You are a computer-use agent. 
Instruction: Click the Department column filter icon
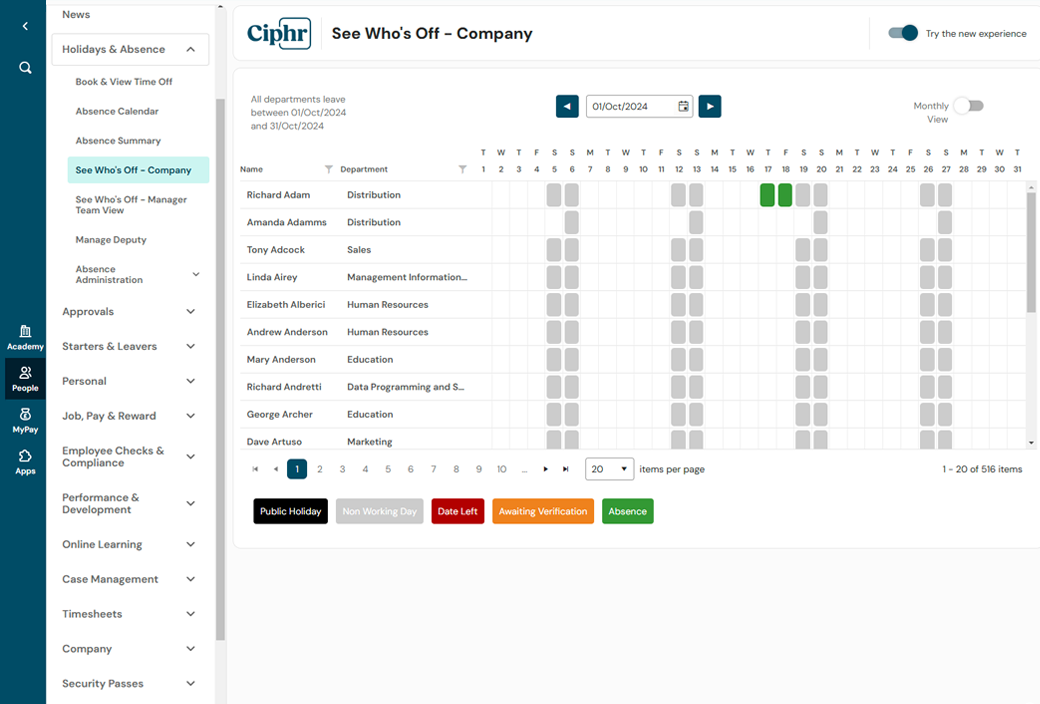[x=462, y=169]
